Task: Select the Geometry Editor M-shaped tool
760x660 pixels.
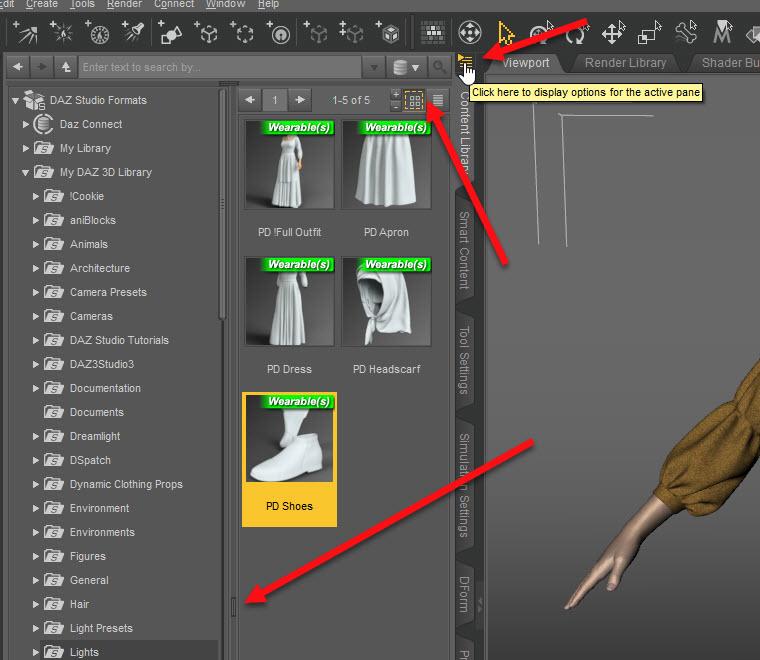Action: (722, 33)
